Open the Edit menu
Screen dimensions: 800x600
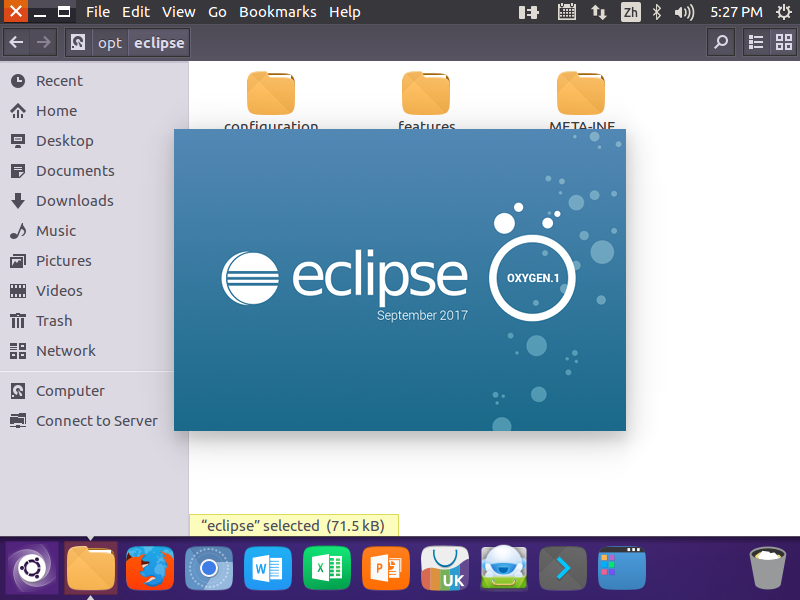[136, 12]
